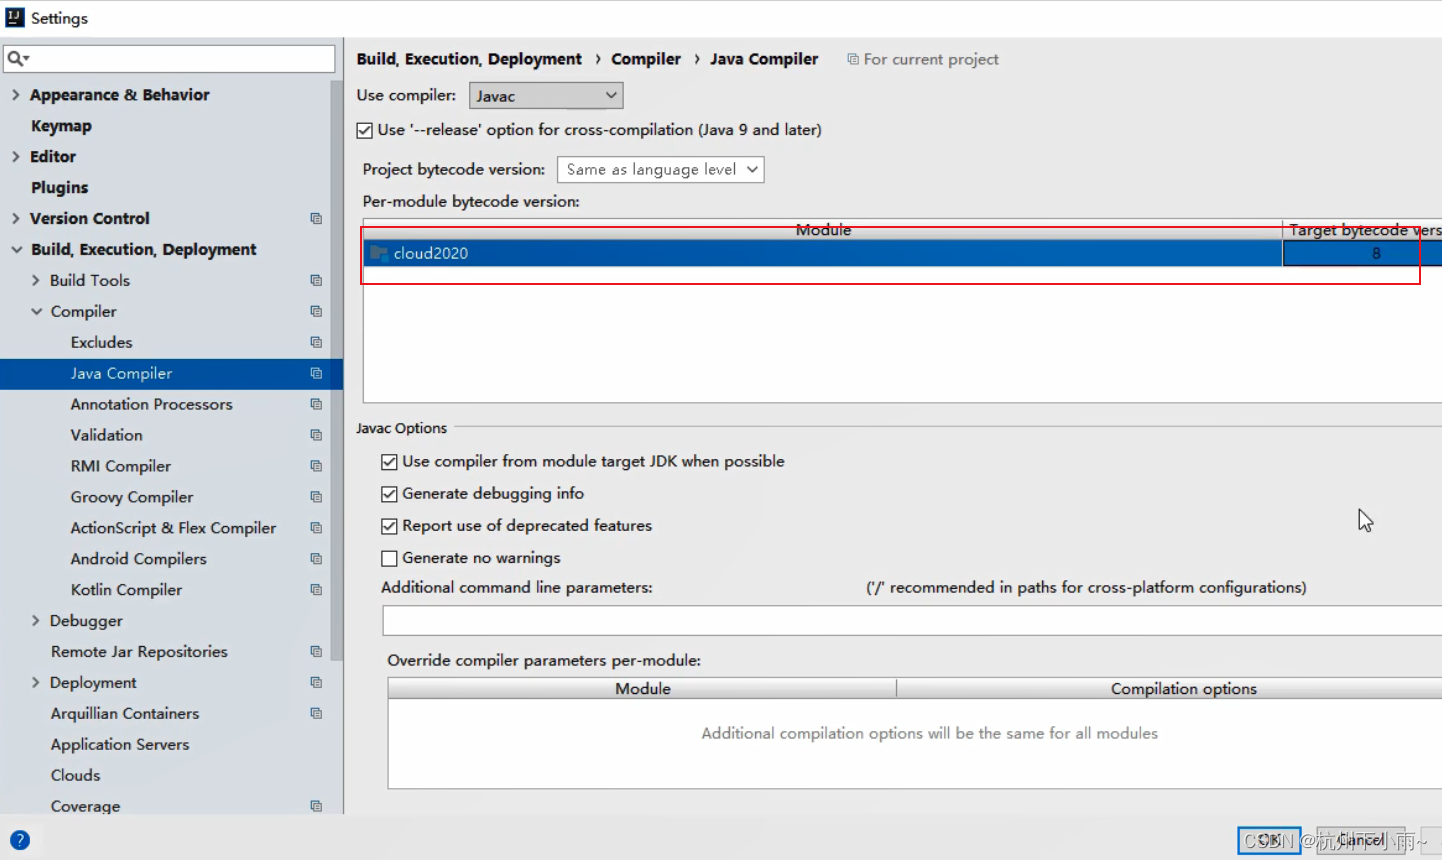The height and width of the screenshot is (860, 1442).
Task: Expand the Deployment node arrow
Action: coord(36,682)
